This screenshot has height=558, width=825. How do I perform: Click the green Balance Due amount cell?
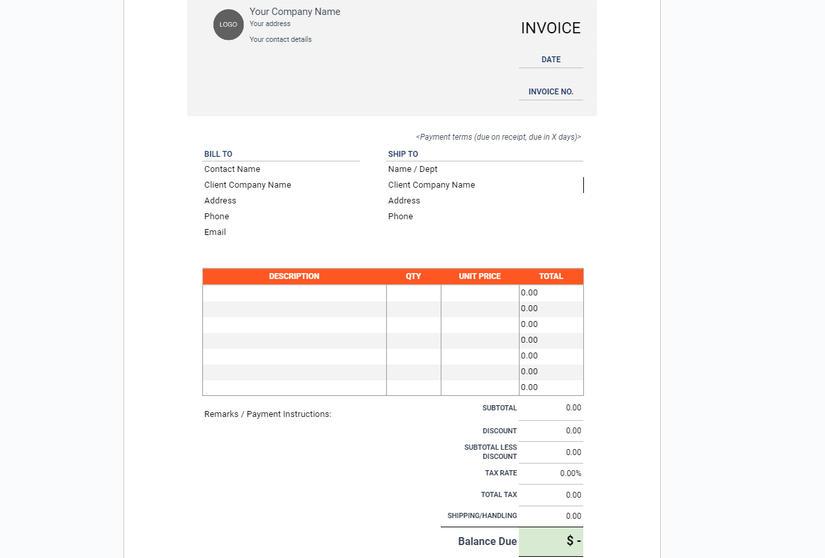(x=551, y=541)
